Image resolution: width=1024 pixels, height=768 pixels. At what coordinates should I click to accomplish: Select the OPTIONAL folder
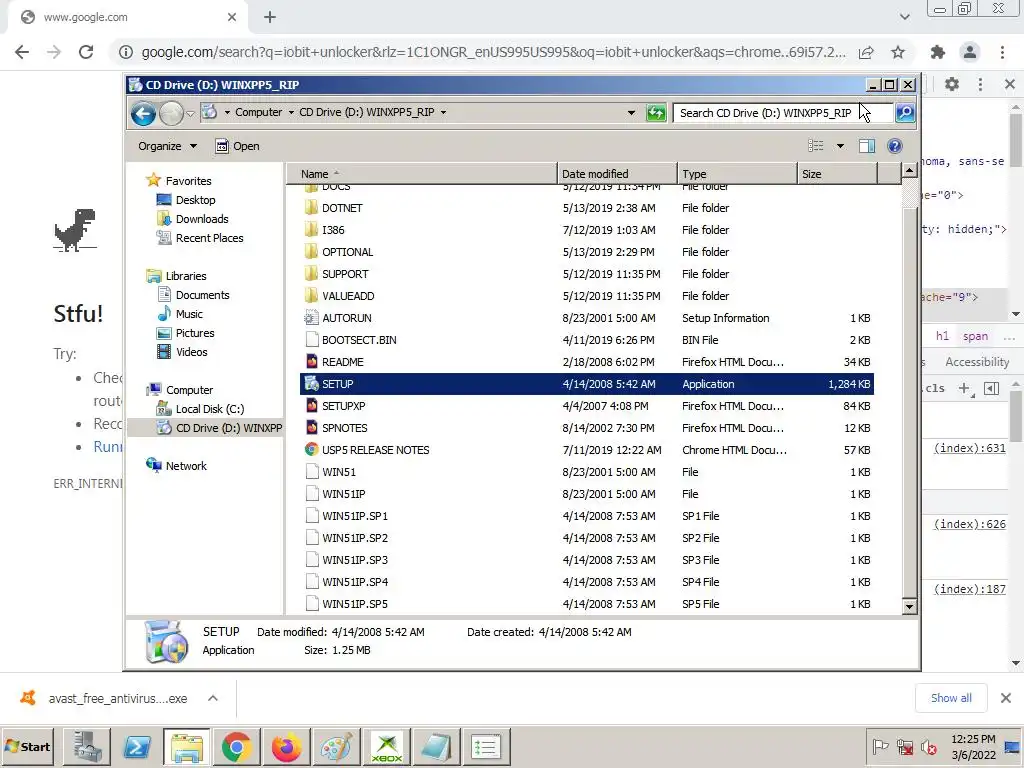click(586, 252)
